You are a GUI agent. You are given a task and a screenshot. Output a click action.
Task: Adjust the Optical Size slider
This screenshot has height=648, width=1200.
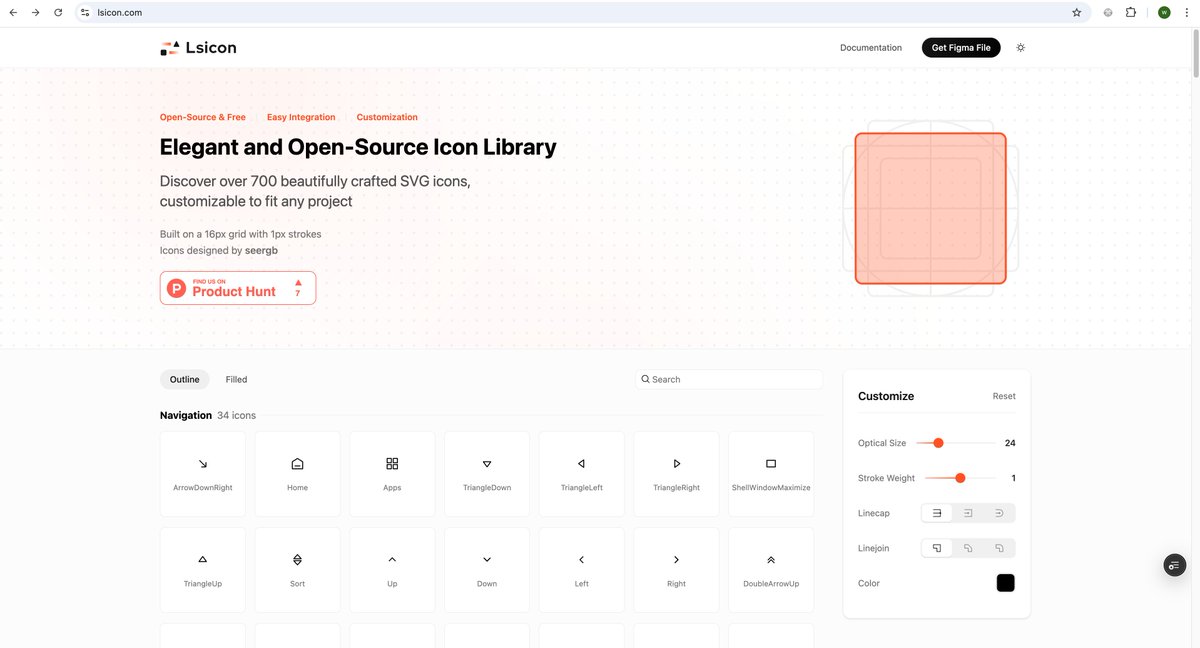pyautogui.click(x=957, y=442)
